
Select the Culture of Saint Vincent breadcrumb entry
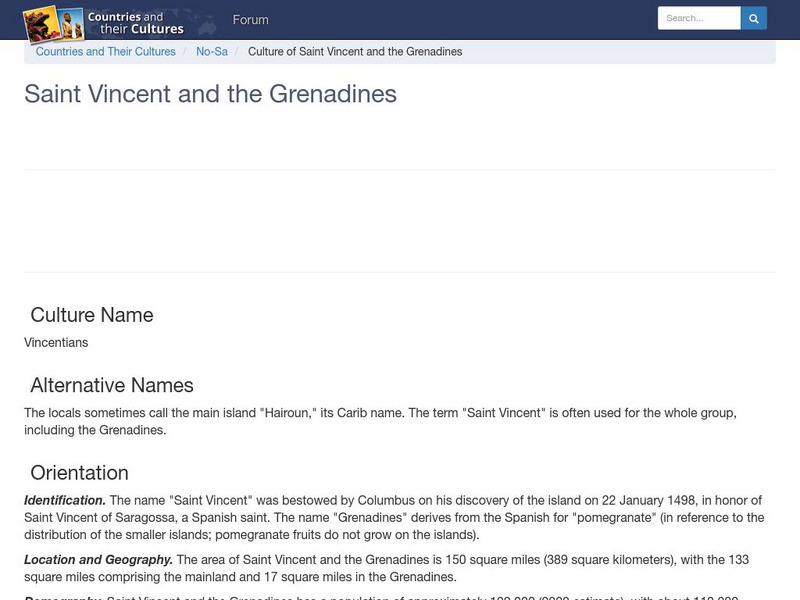point(356,51)
